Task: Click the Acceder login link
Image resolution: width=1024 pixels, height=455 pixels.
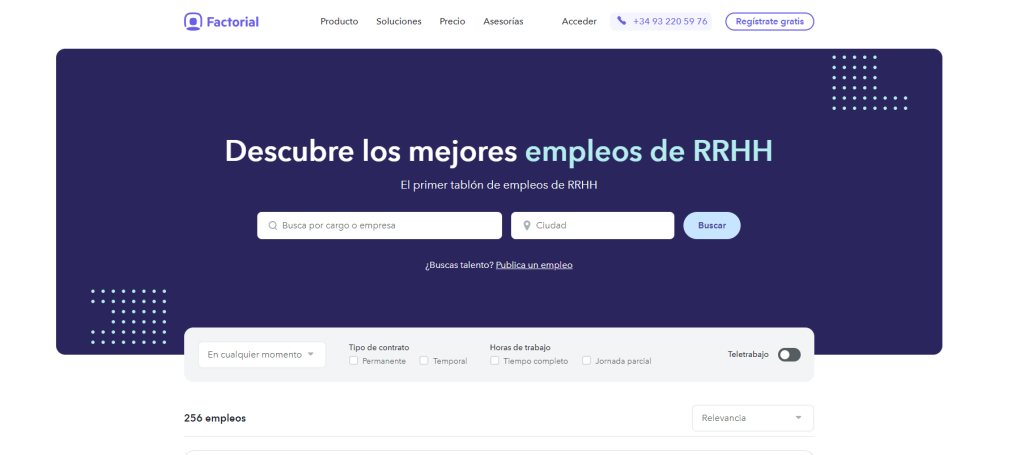Action: 579,21
